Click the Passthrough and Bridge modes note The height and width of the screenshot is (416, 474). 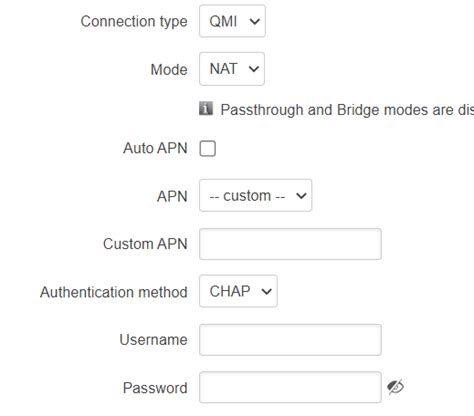[x=347, y=110]
